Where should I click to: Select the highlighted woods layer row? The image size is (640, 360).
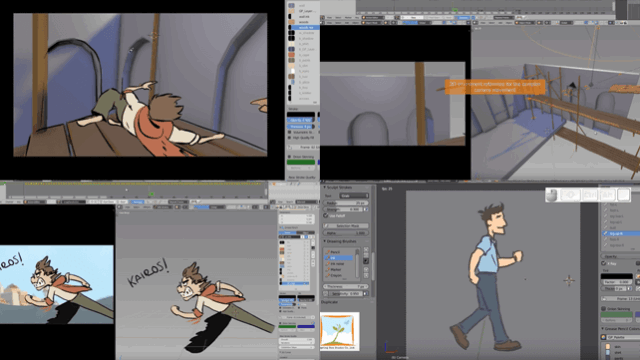[x=304, y=27]
